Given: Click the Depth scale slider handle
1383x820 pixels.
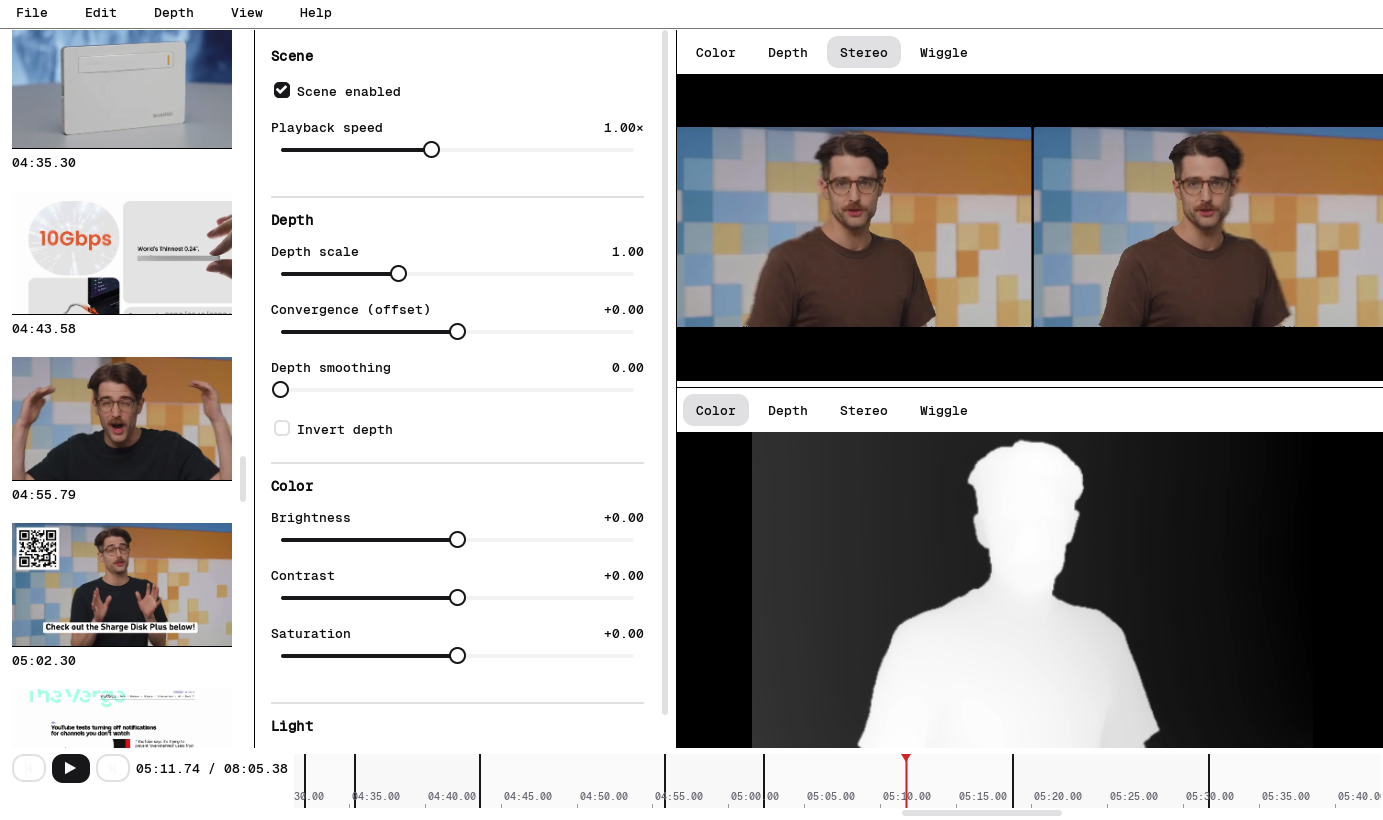Looking at the screenshot, I should 398,273.
